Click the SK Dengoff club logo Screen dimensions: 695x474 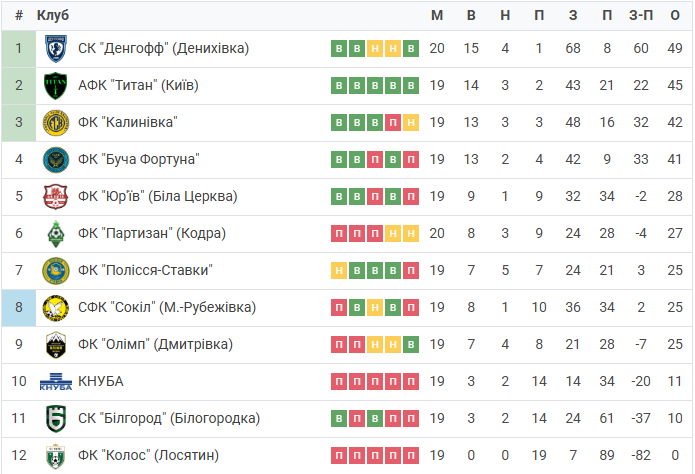(56, 48)
